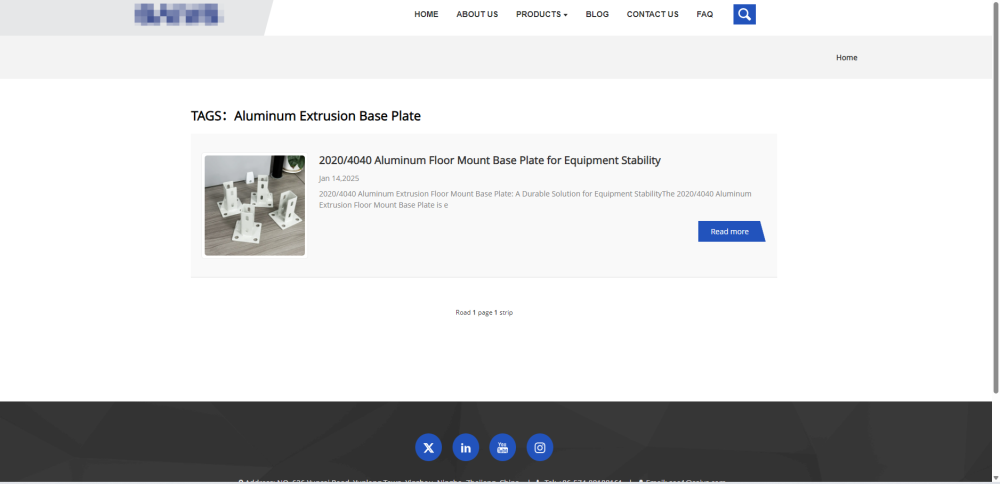Go to the HOME menu item
The width and height of the screenshot is (1000, 484).
(x=426, y=14)
